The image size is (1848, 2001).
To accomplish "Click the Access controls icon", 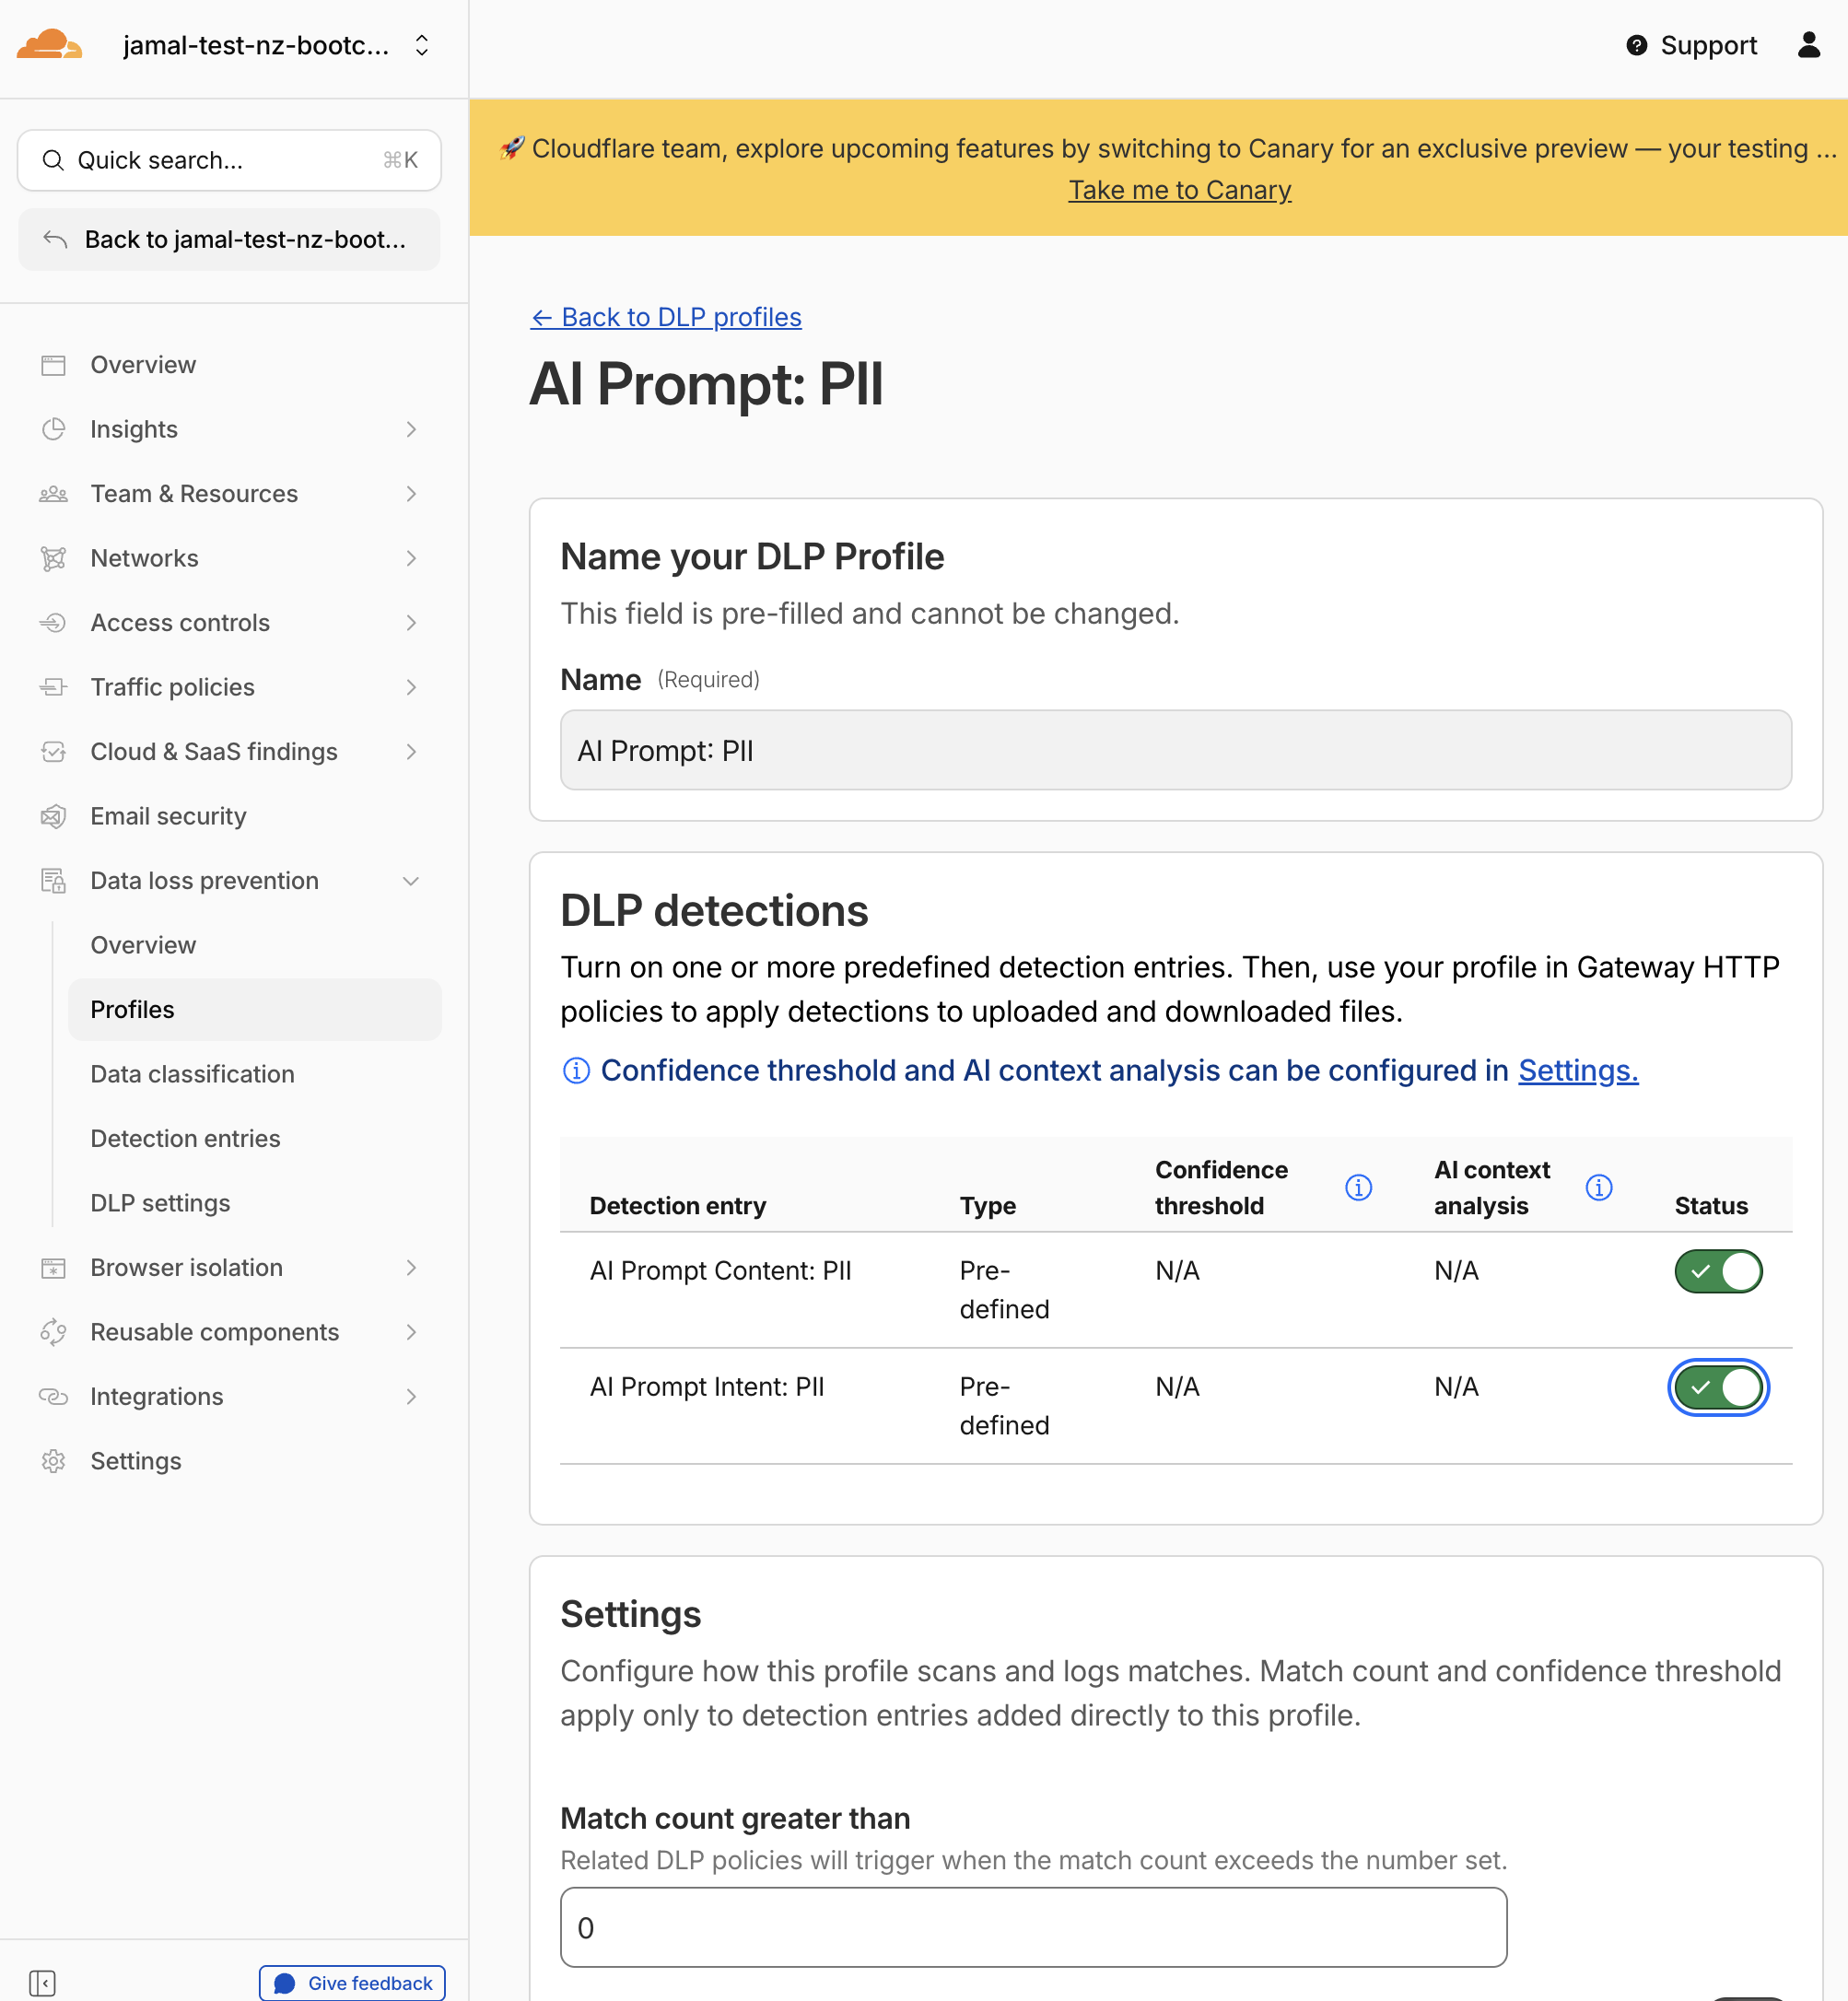I will pyautogui.click(x=53, y=623).
